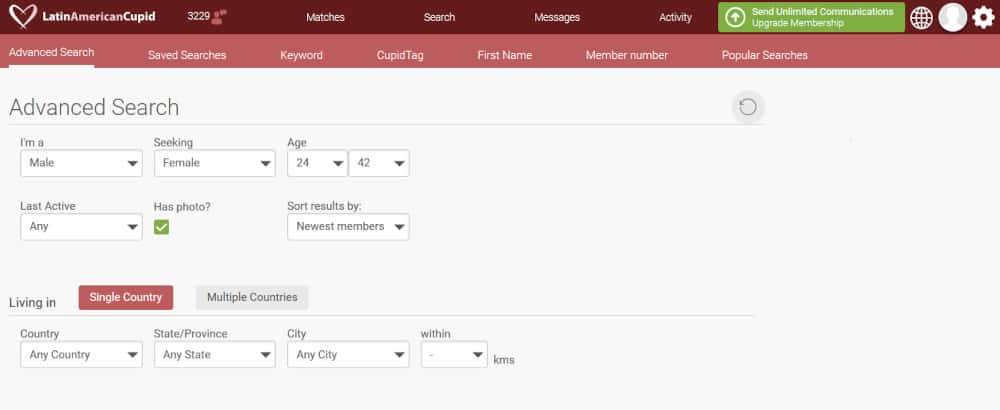This screenshot has height=410, width=1000.
Task: Open Messages in top navigation
Action: pos(557,18)
